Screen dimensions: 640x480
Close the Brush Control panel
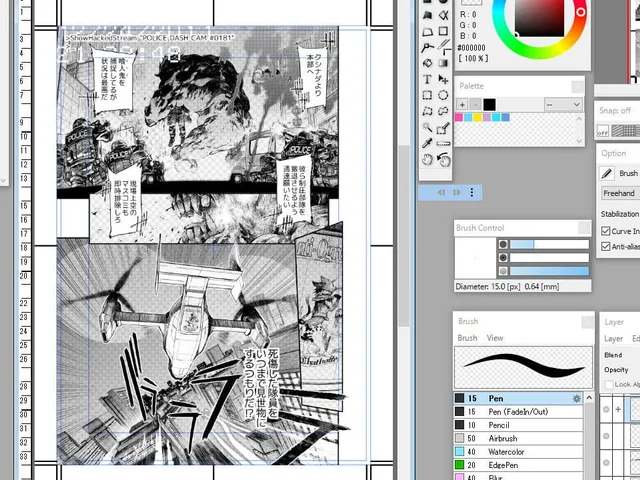584,228
